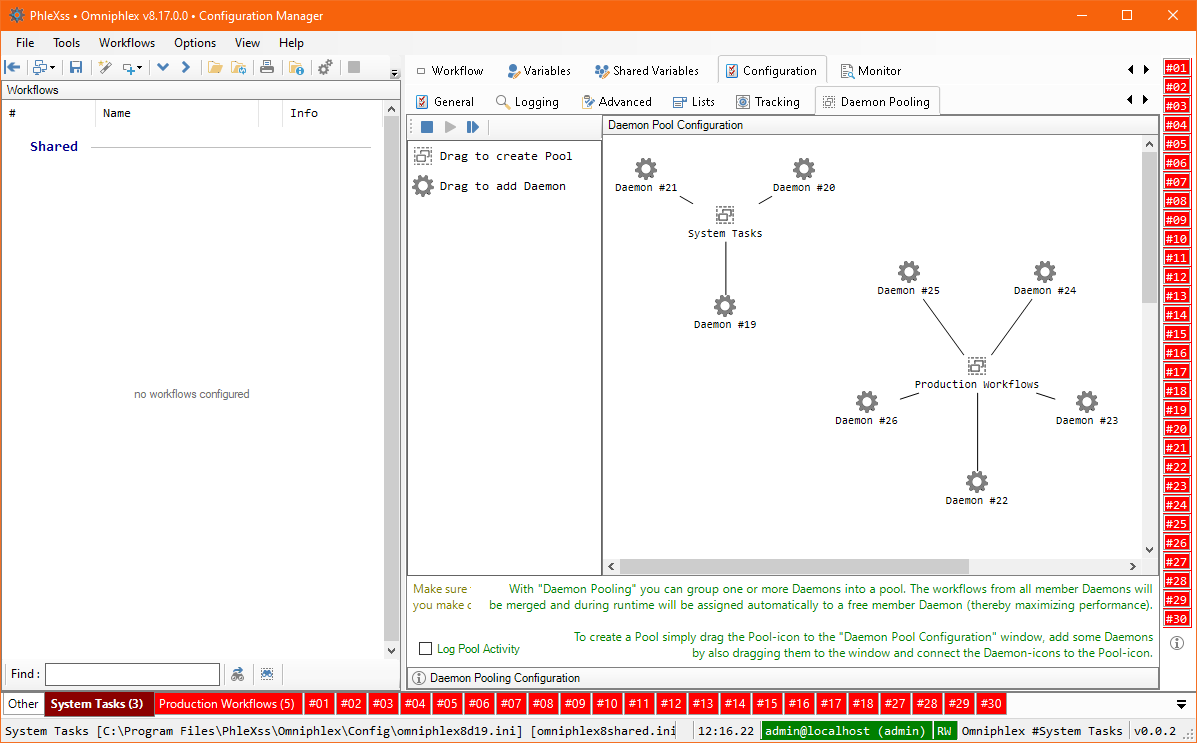Select Daemon #21 gear icon

(646, 168)
